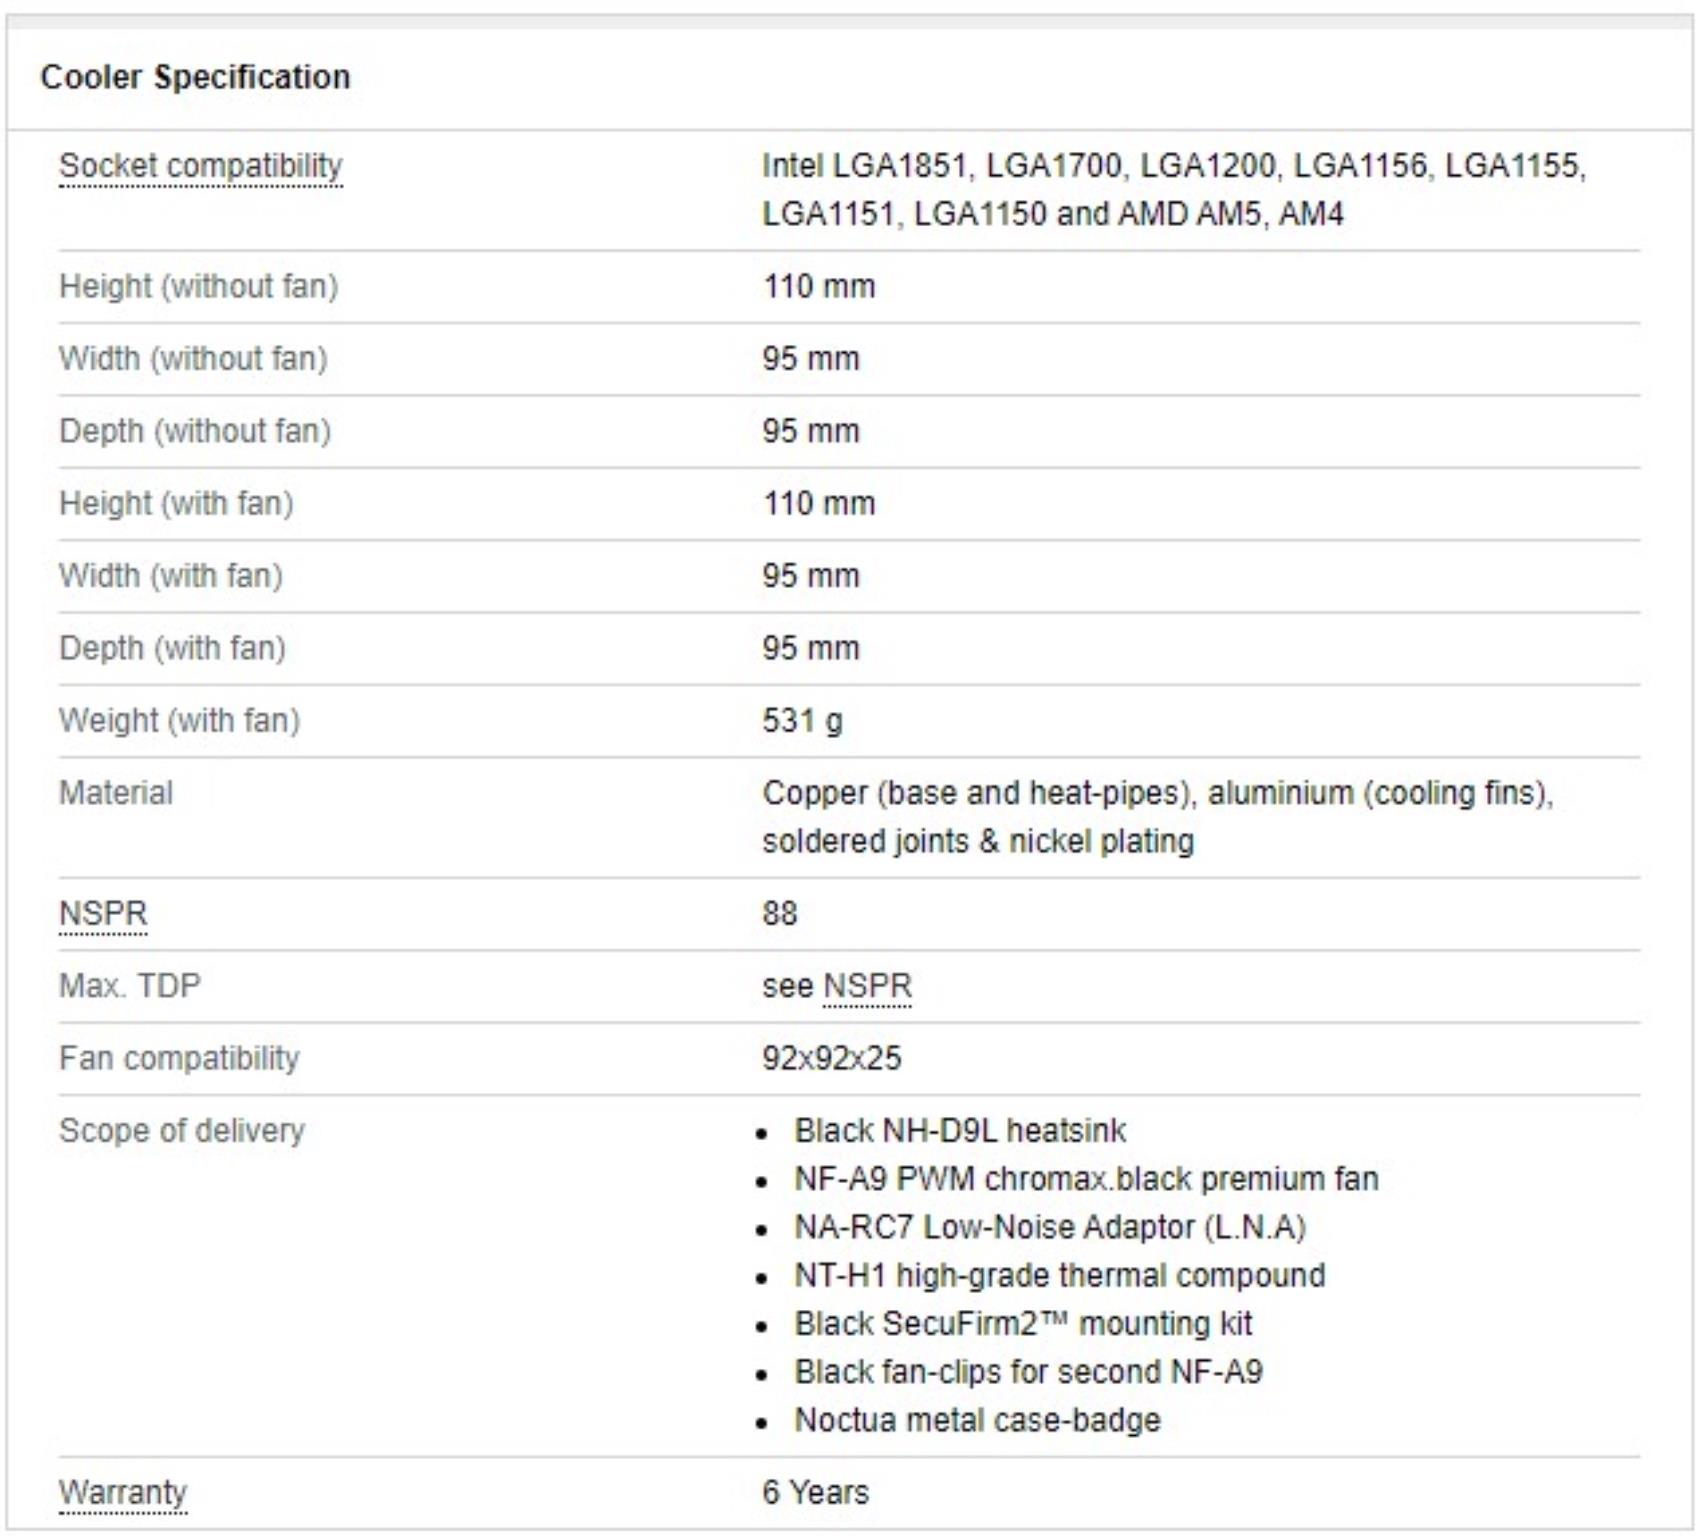Click the 110 mm value for Height (with fan)
Viewport: 1705px width, 1536px height.
point(819,503)
